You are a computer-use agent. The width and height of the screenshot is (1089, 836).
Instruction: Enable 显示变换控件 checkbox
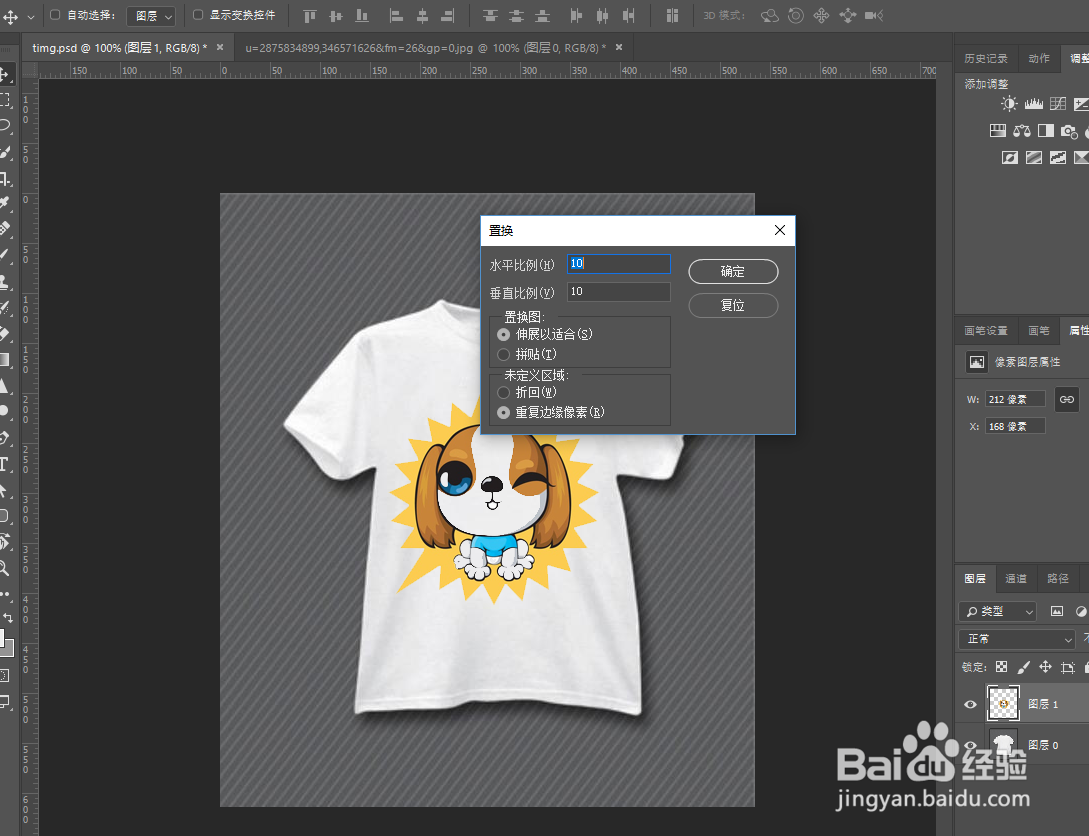click(198, 15)
